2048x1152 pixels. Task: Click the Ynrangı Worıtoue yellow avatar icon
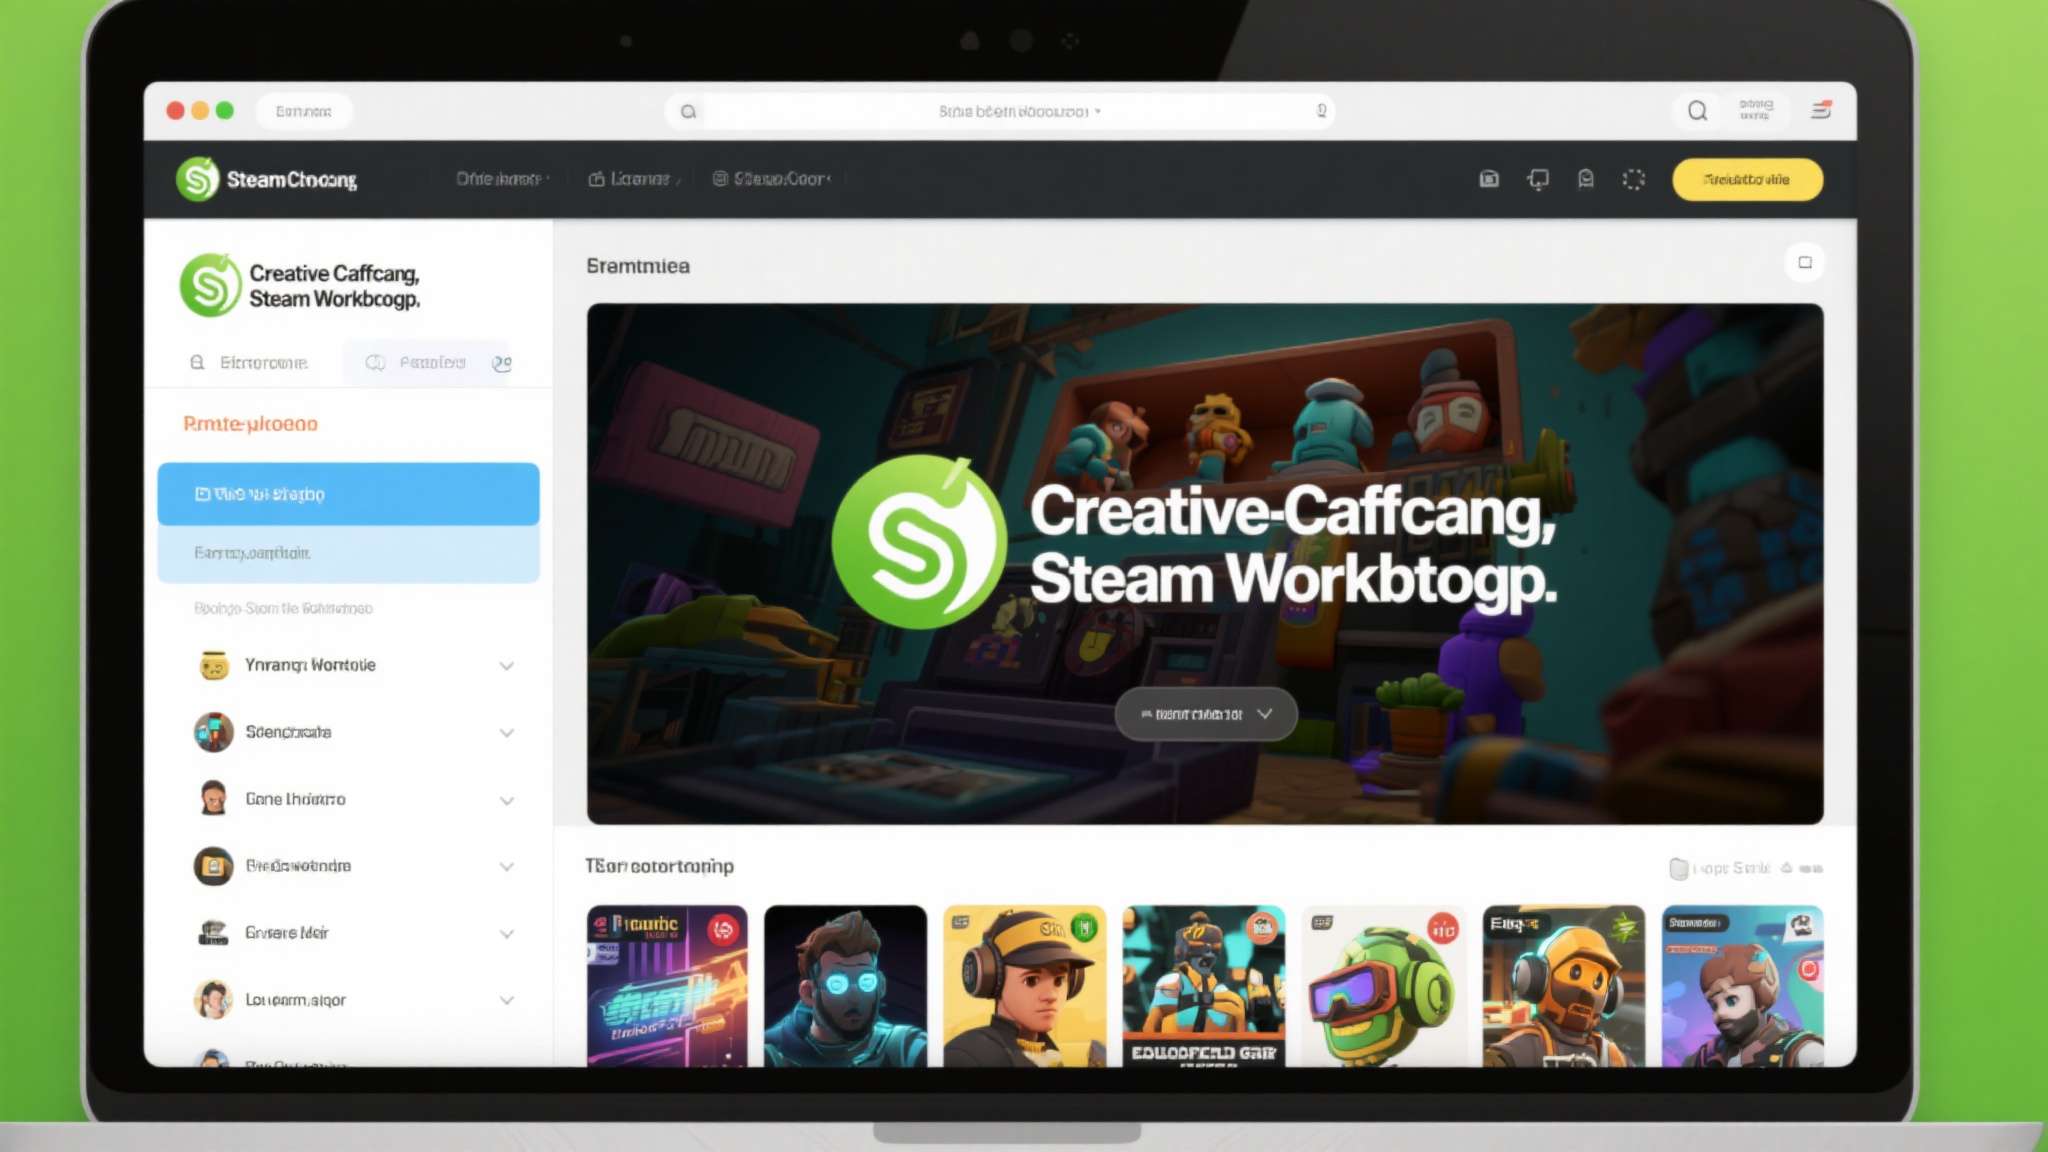[x=213, y=665]
